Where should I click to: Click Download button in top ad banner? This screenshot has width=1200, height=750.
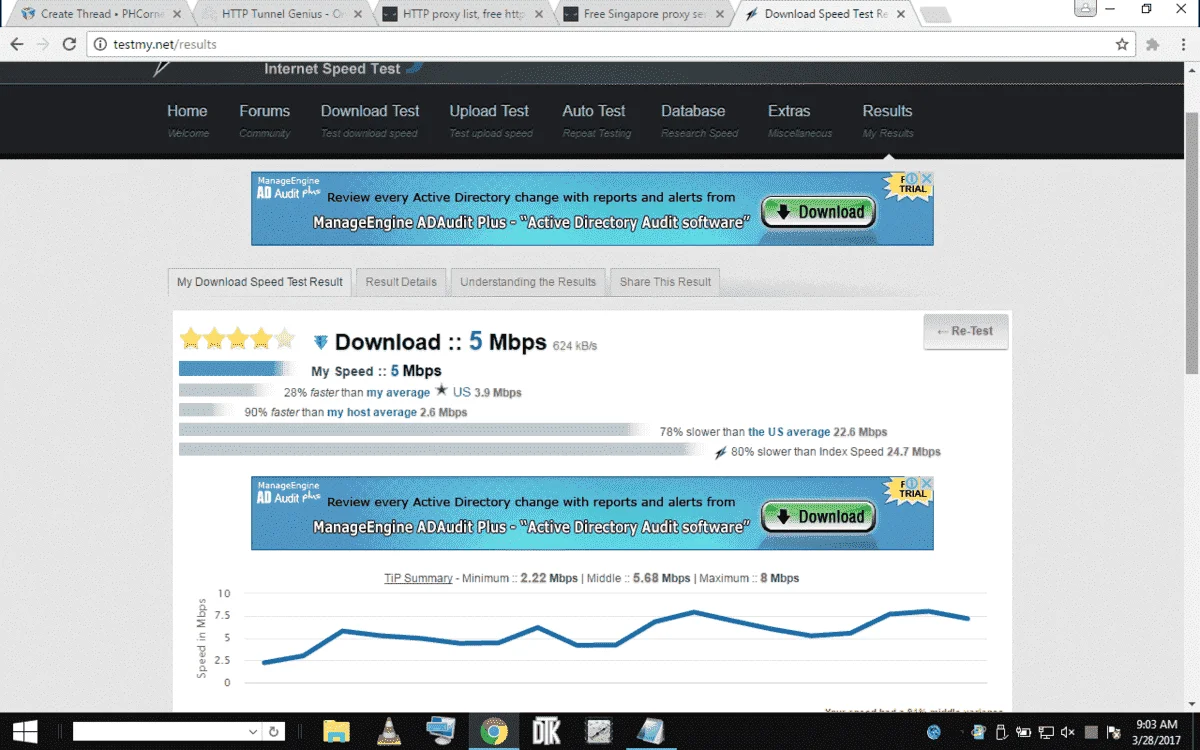819,212
